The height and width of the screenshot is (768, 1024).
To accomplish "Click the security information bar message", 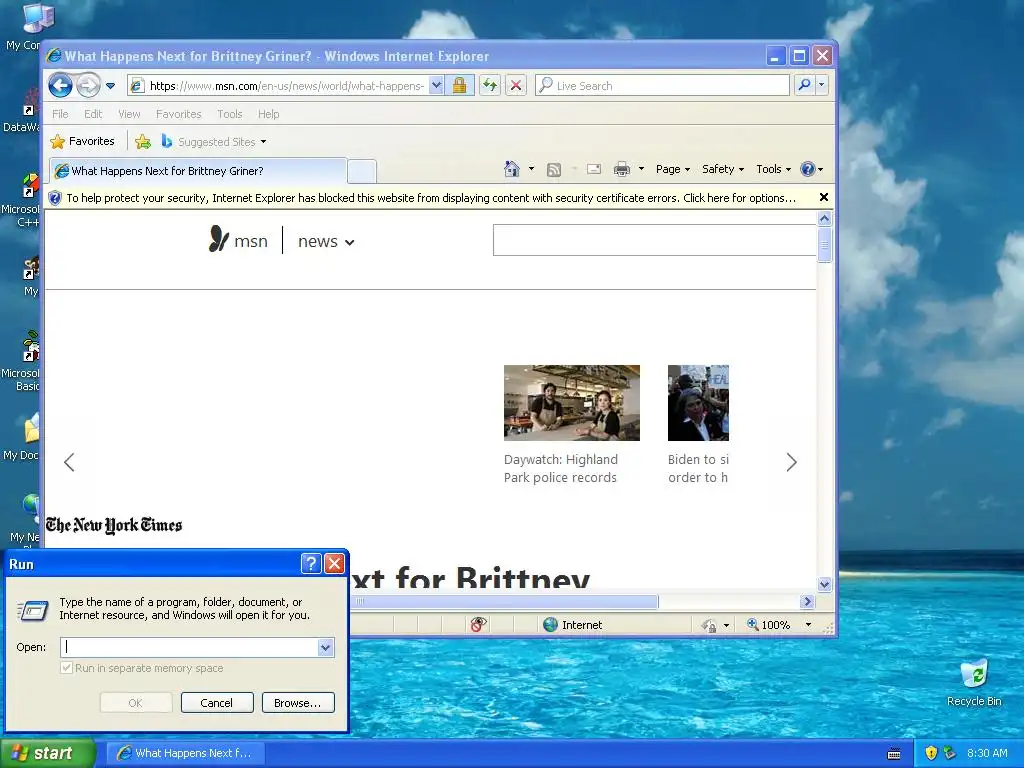I will click(x=431, y=198).
